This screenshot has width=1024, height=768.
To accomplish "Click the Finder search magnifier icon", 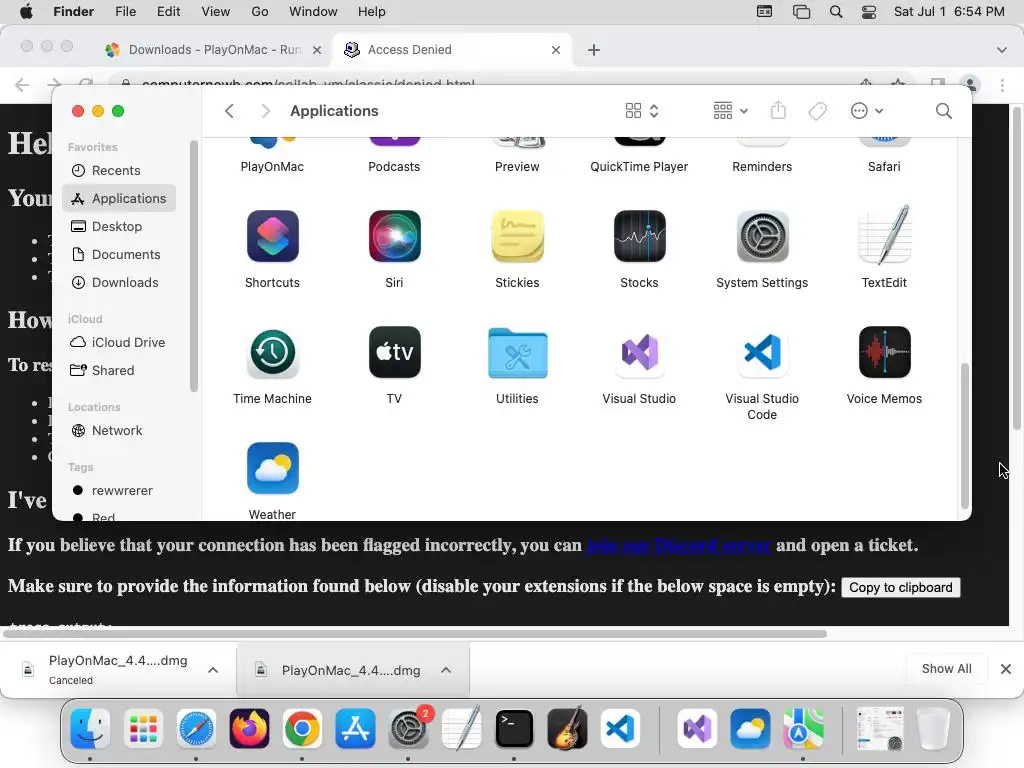I will [943, 111].
